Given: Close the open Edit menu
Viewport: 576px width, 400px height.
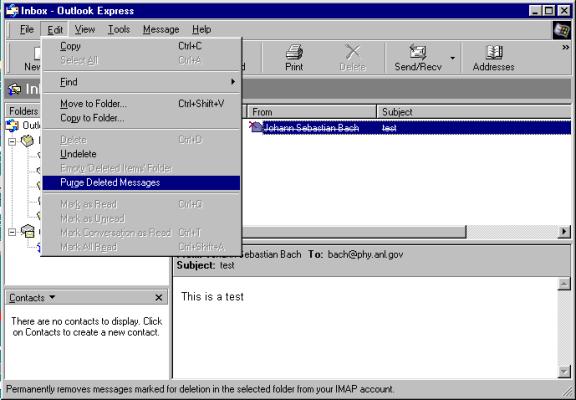Looking at the screenshot, I should [x=55, y=29].
